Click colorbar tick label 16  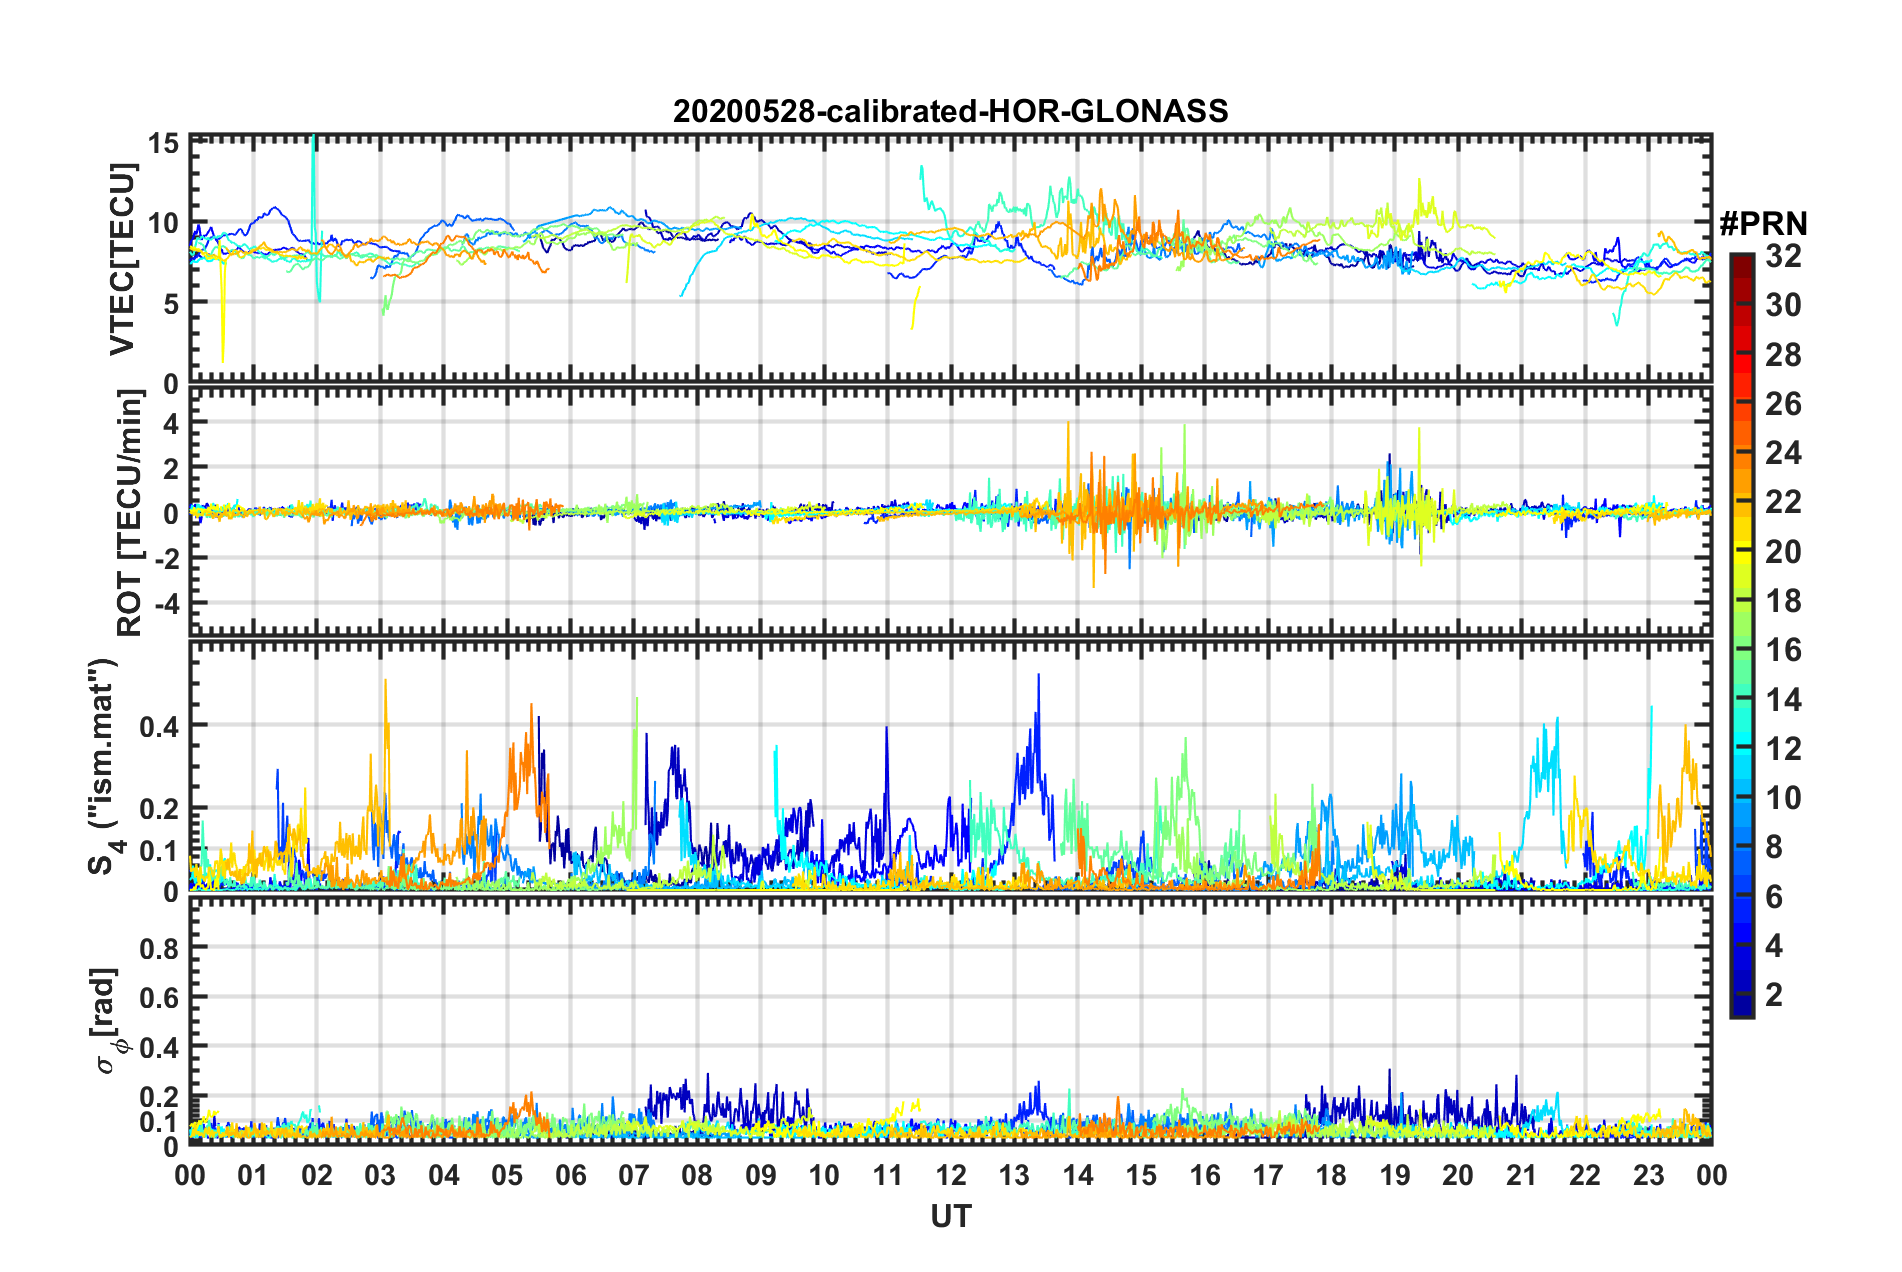pyautogui.click(x=1783, y=650)
